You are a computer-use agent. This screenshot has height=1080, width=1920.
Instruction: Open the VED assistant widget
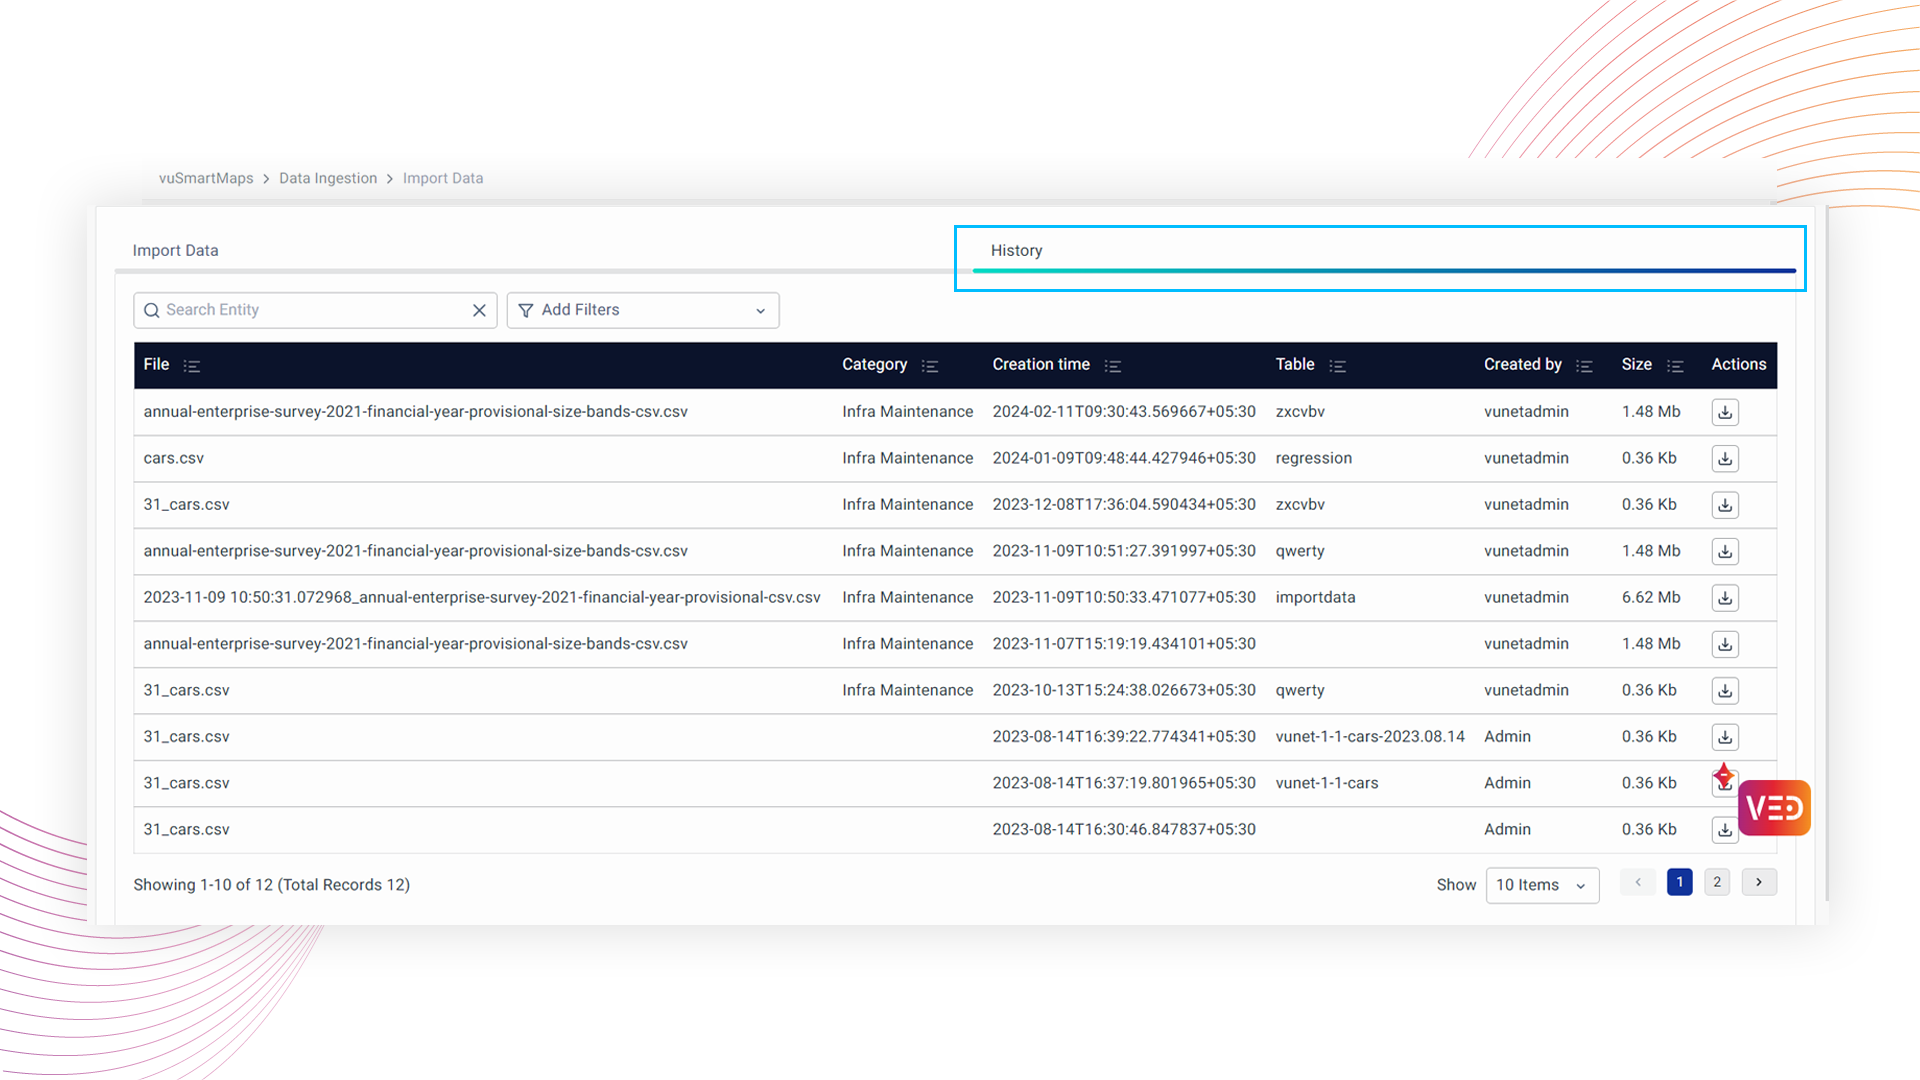click(1775, 808)
